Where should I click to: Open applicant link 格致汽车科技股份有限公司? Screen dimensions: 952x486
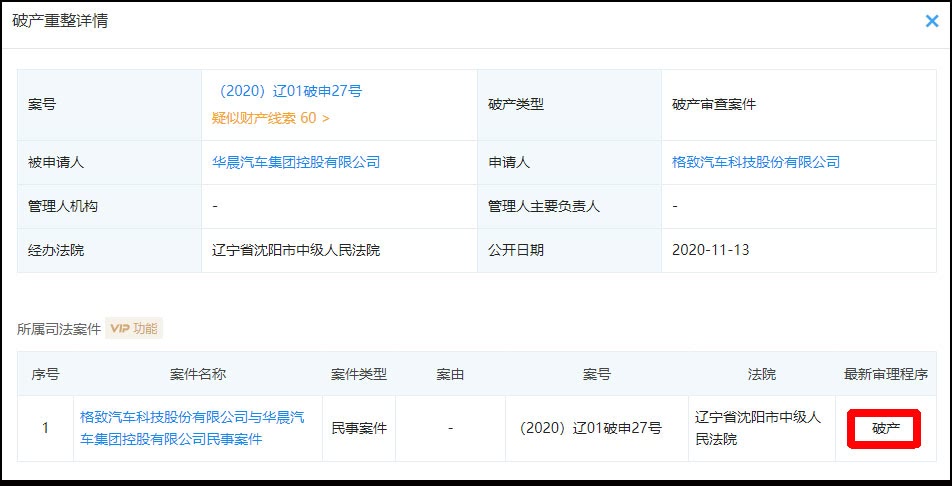click(756, 162)
